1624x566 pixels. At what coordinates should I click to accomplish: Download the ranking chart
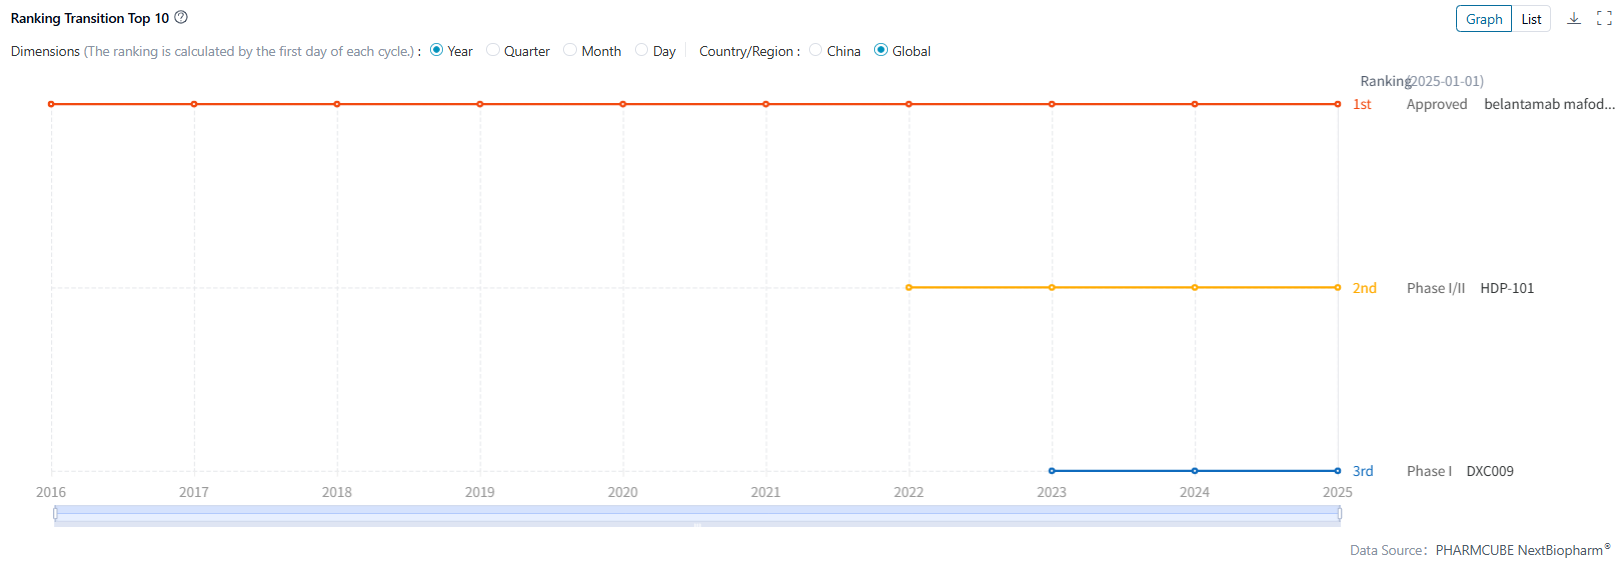coord(1574,18)
